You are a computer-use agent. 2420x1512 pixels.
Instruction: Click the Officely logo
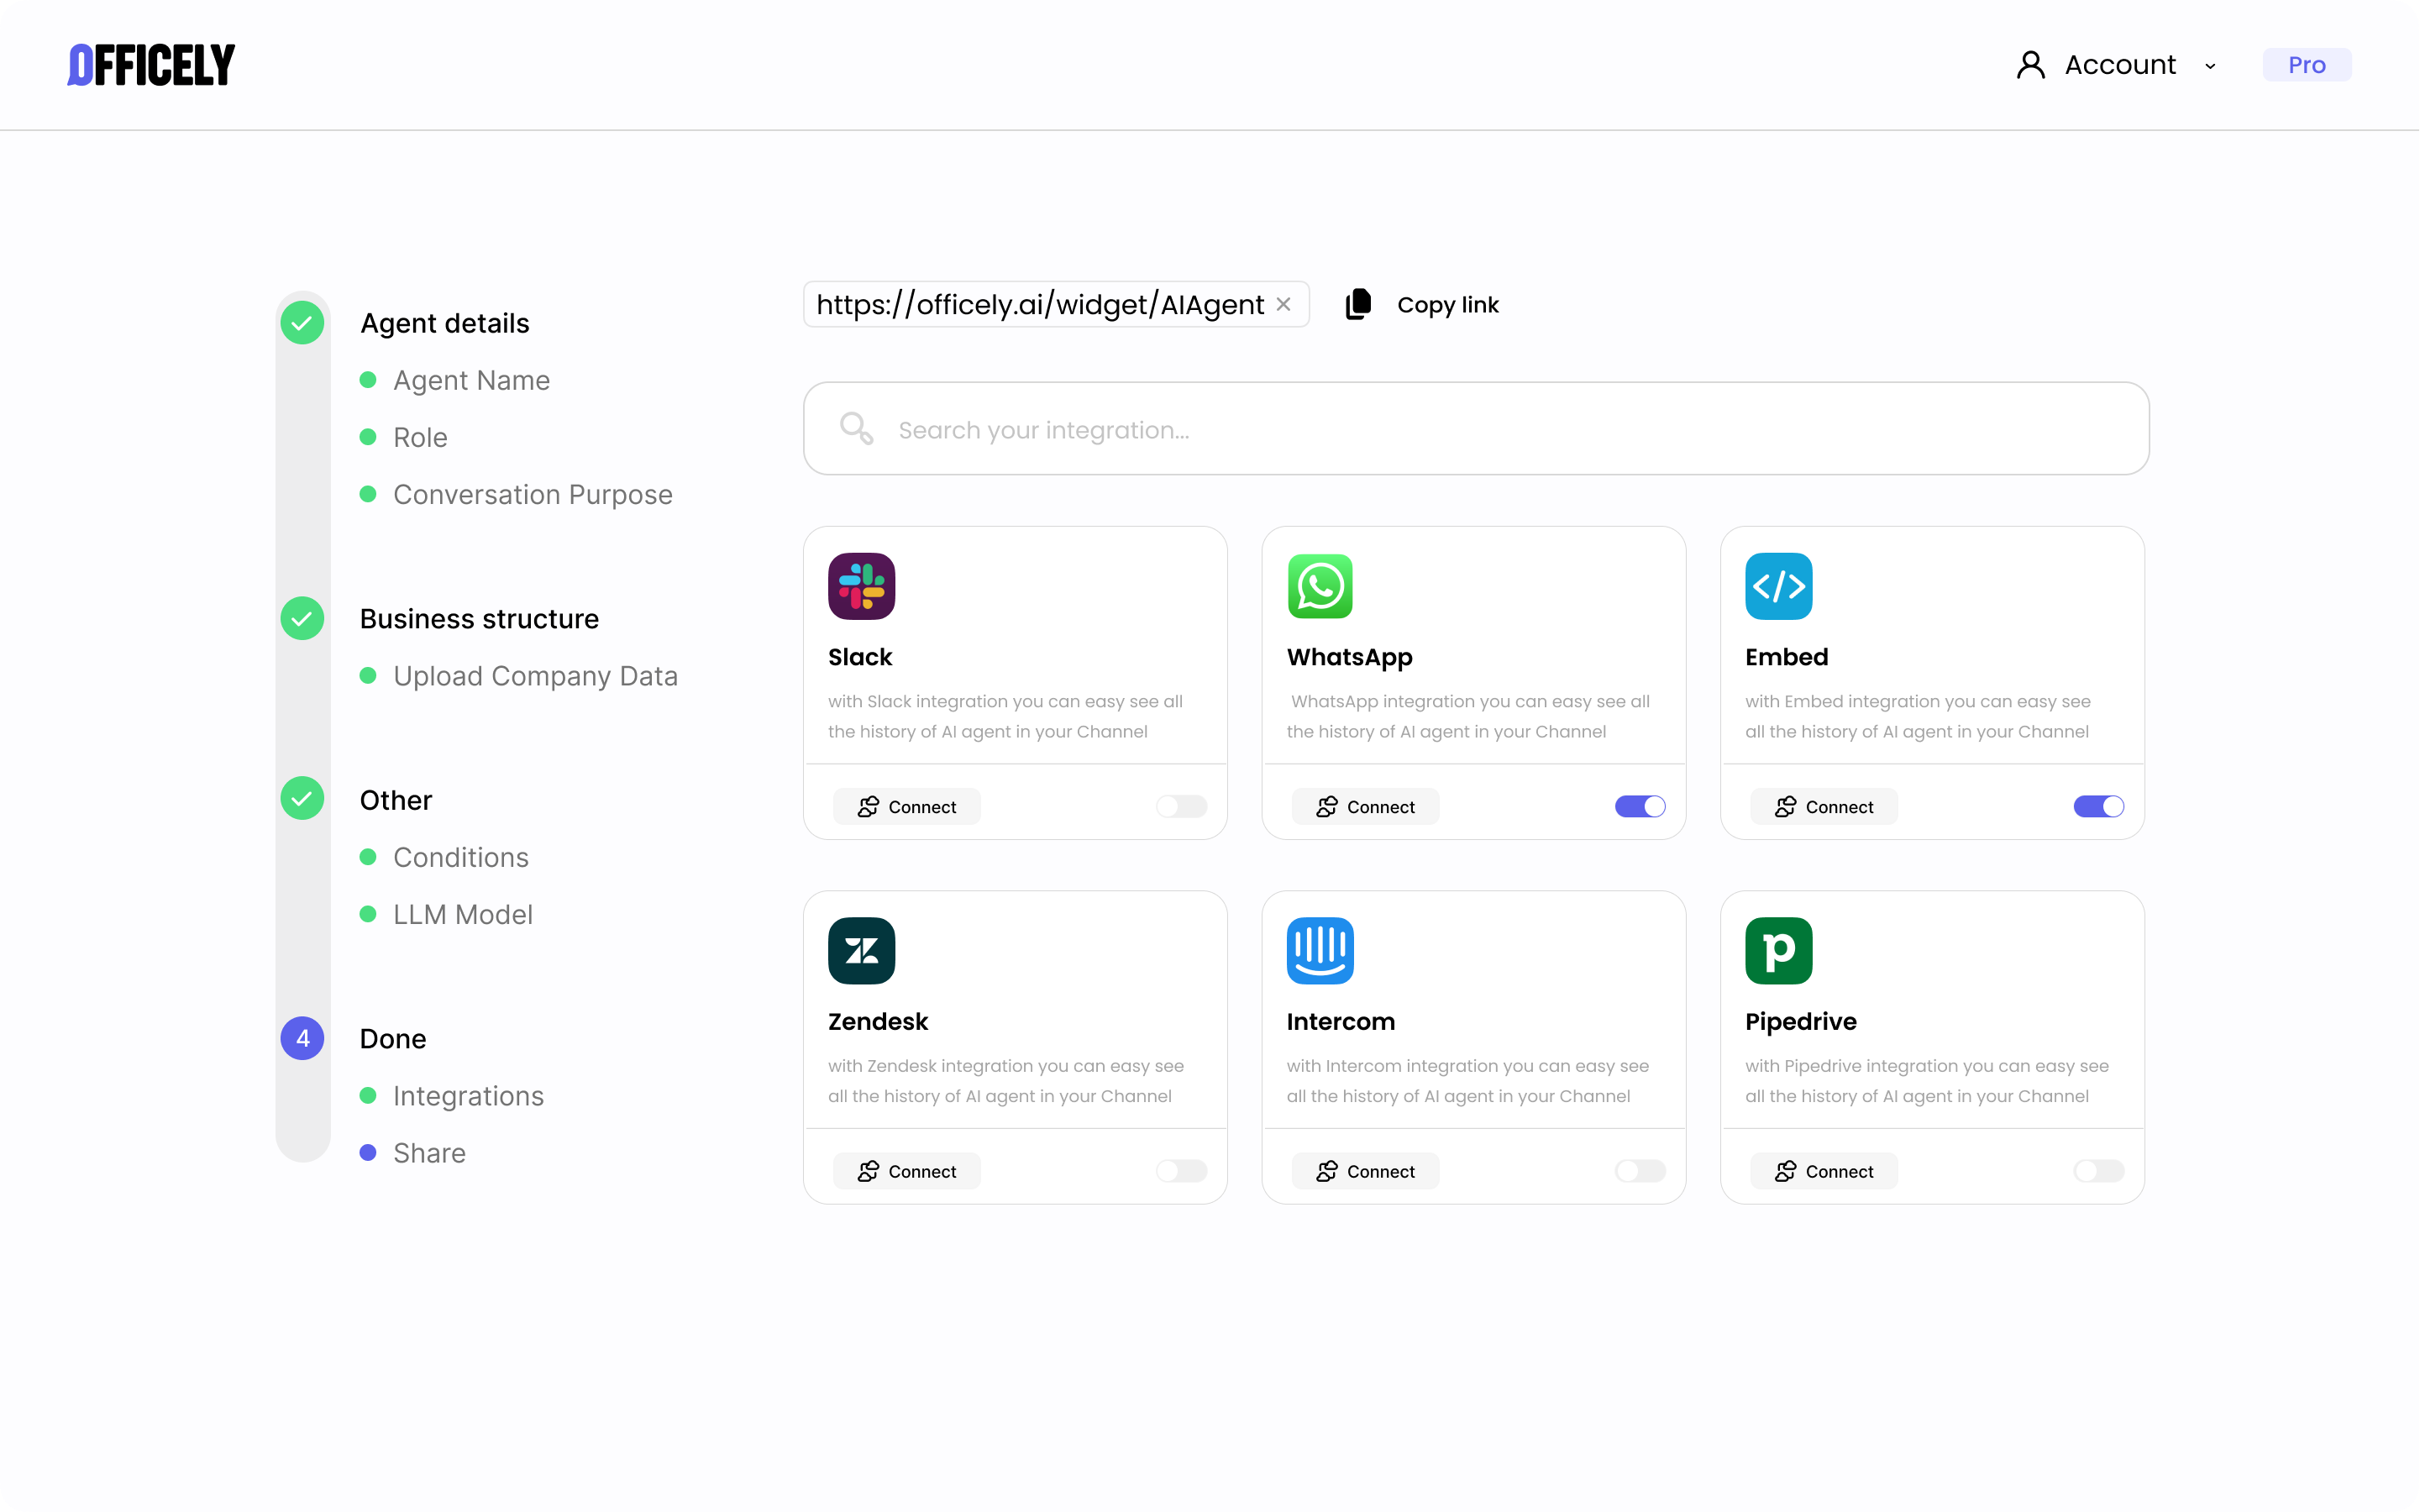point(151,65)
